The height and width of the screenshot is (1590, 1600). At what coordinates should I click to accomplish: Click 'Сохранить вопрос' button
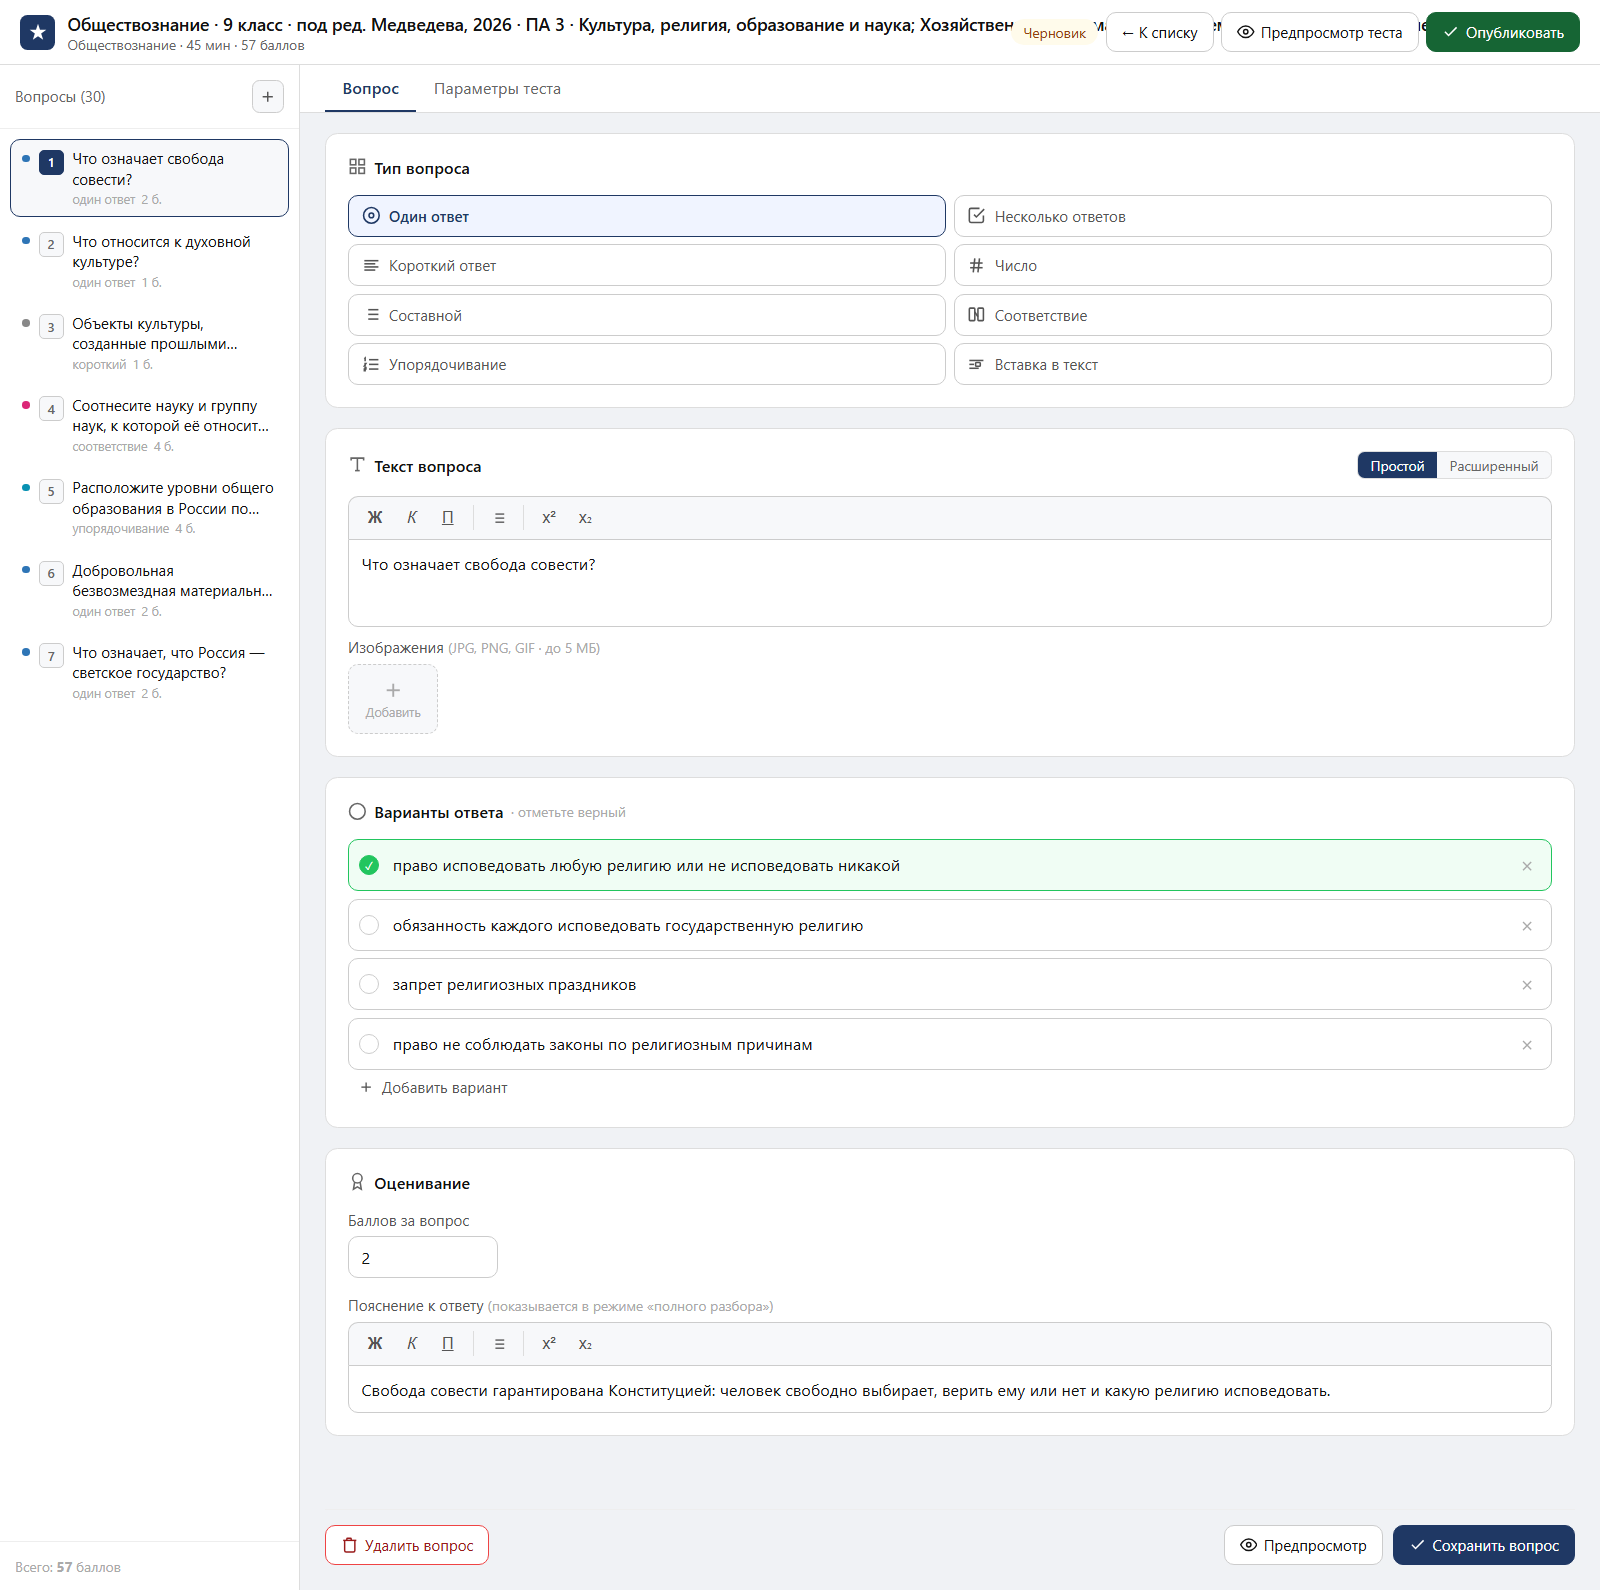(1484, 1545)
